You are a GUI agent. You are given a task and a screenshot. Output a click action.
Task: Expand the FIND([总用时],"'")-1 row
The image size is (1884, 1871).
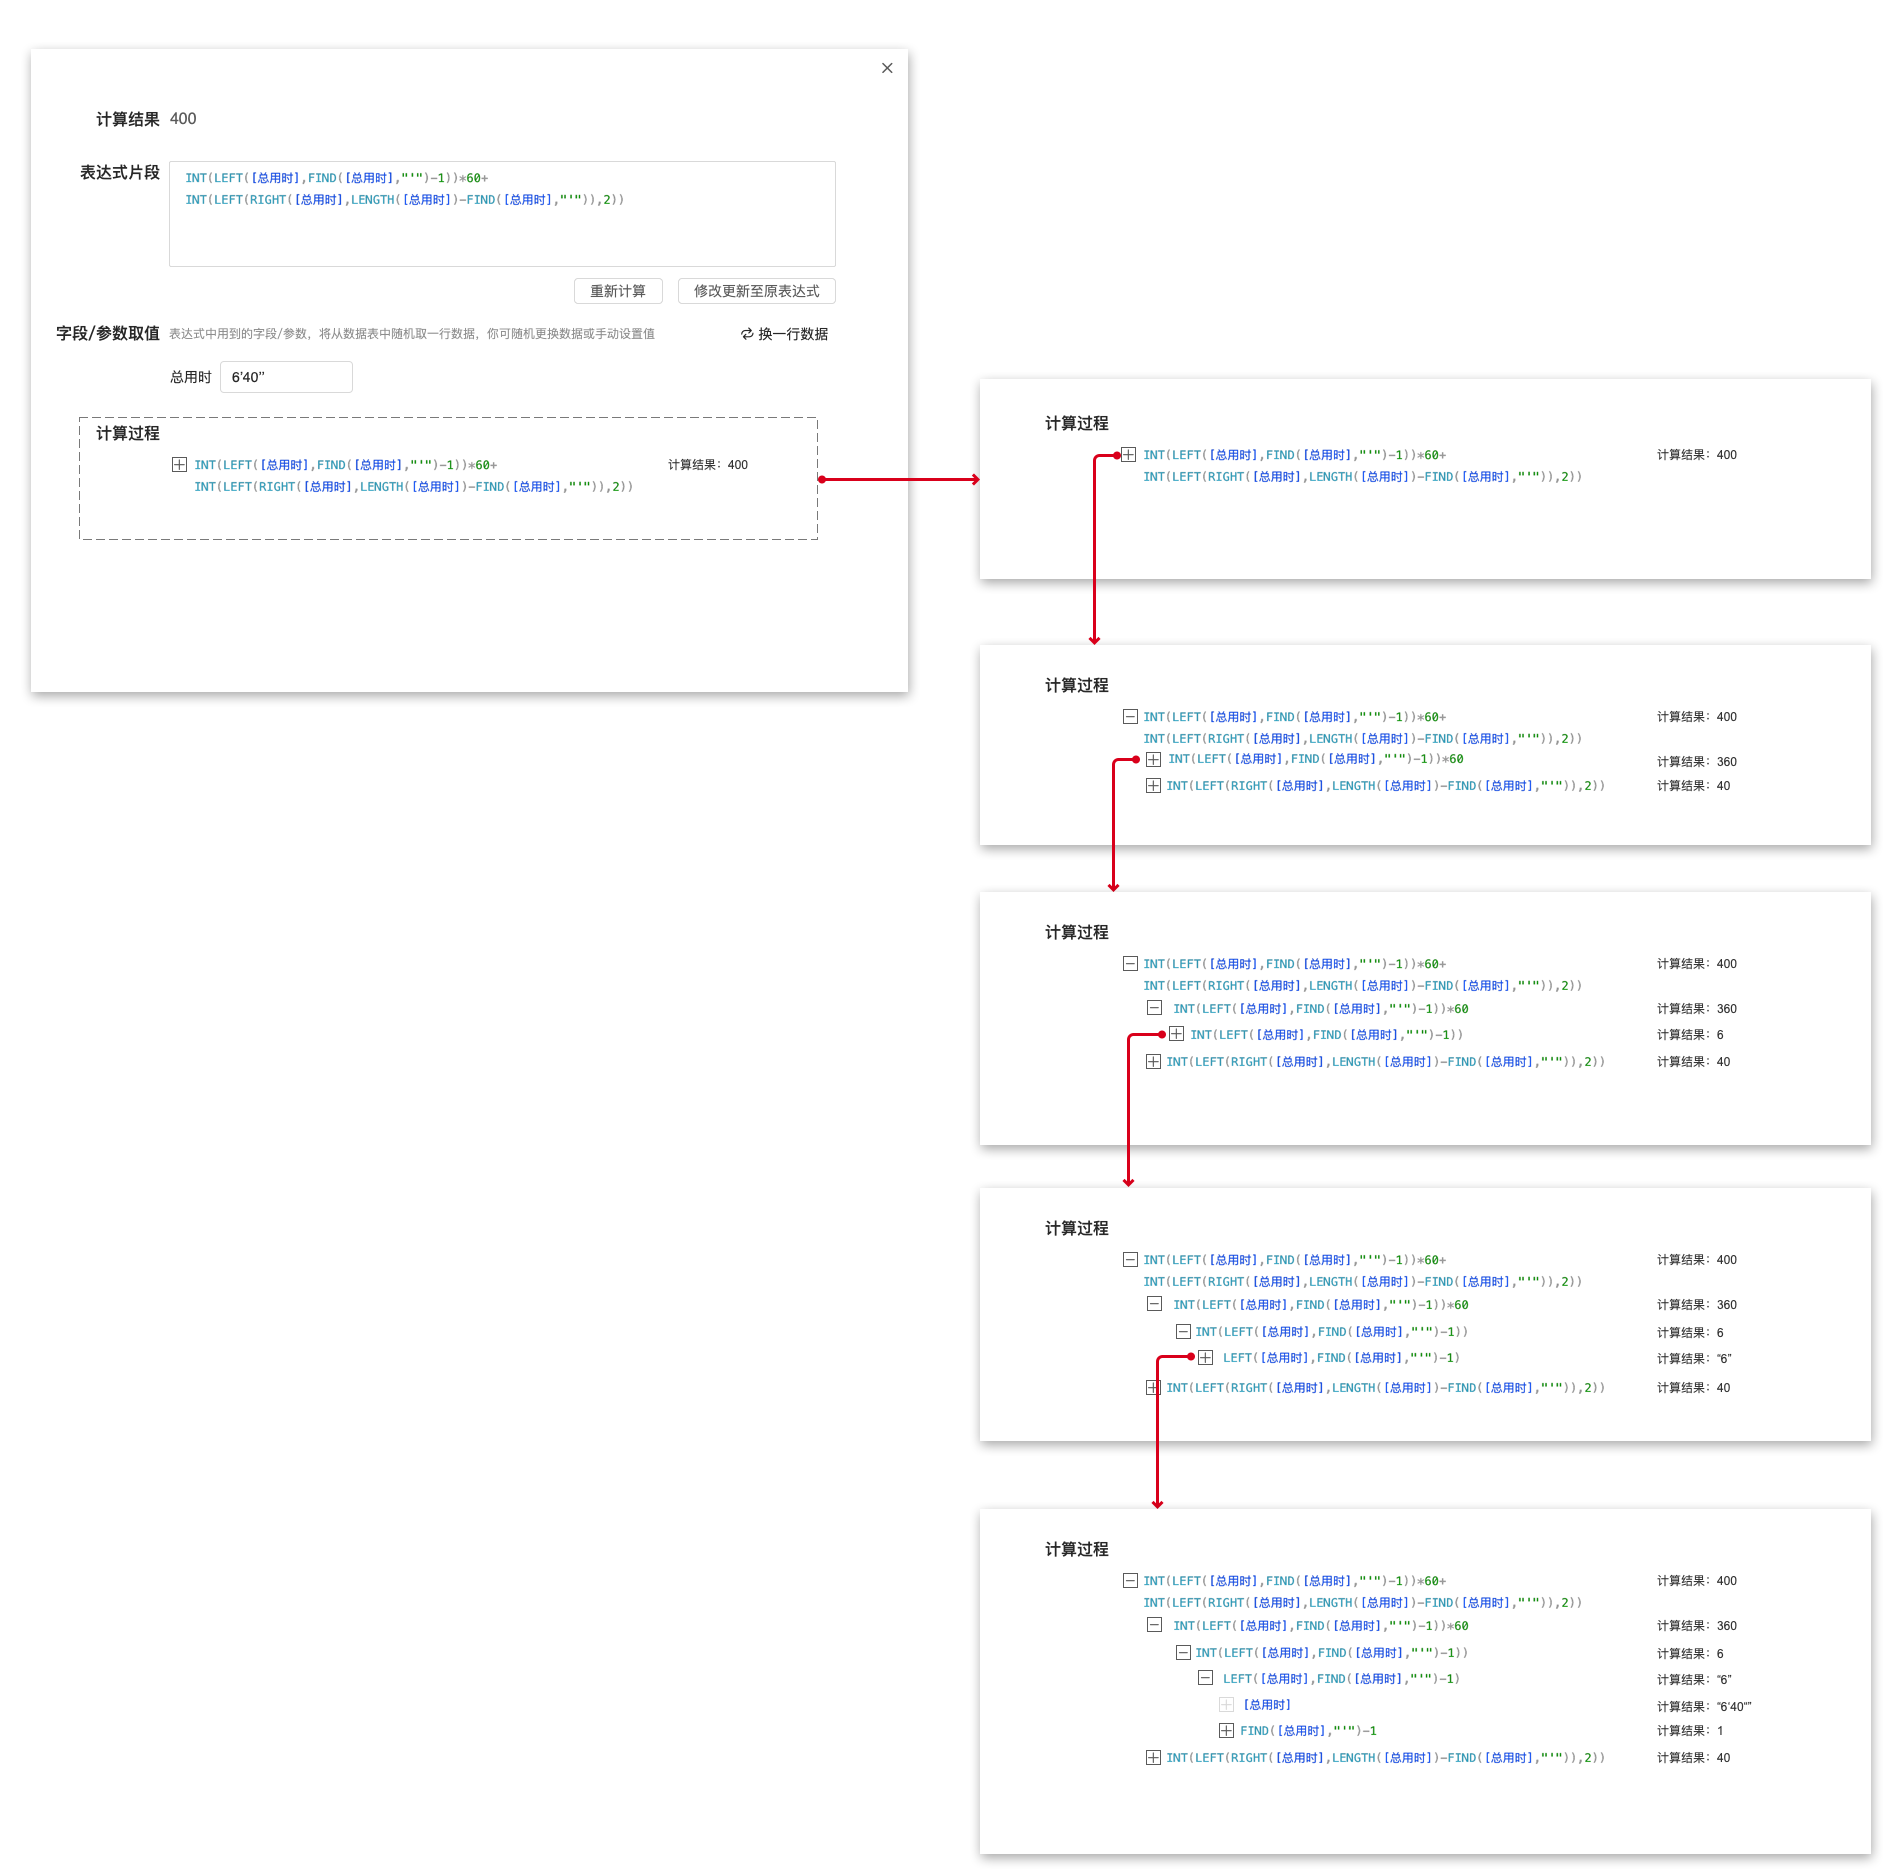1226,1731
